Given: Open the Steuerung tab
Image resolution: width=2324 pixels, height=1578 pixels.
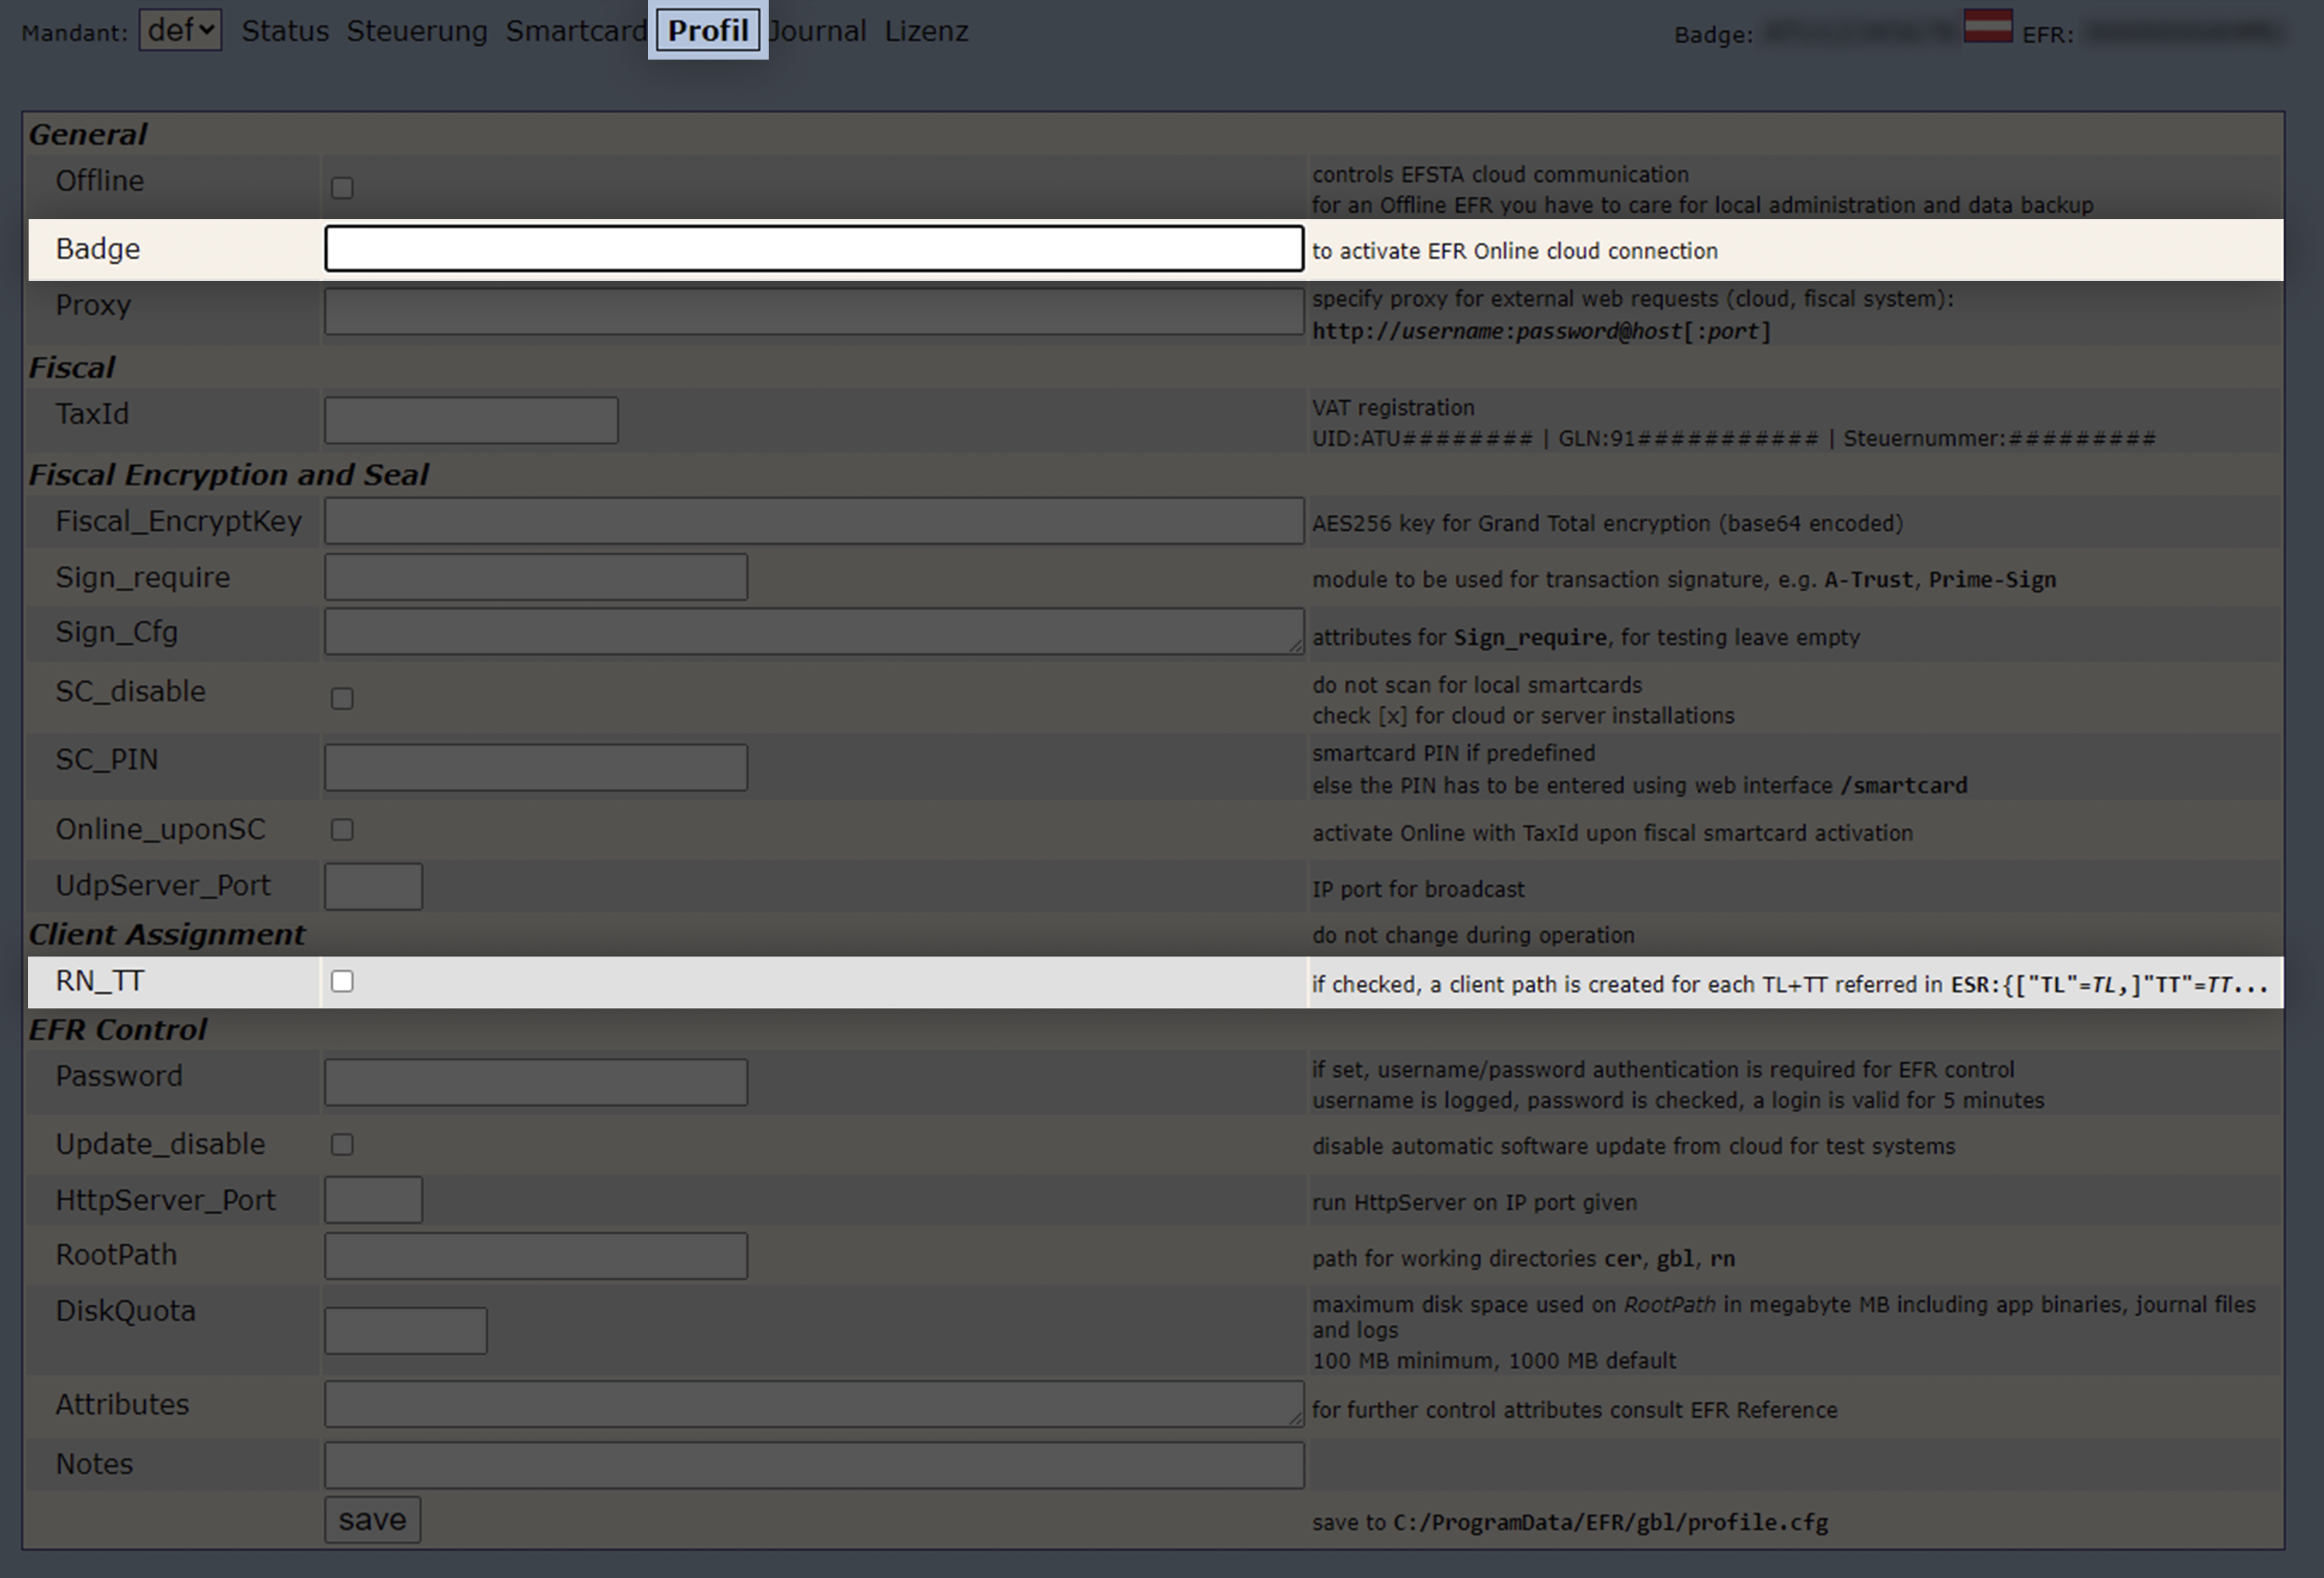Looking at the screenshot, I should (x=417, y=31).
